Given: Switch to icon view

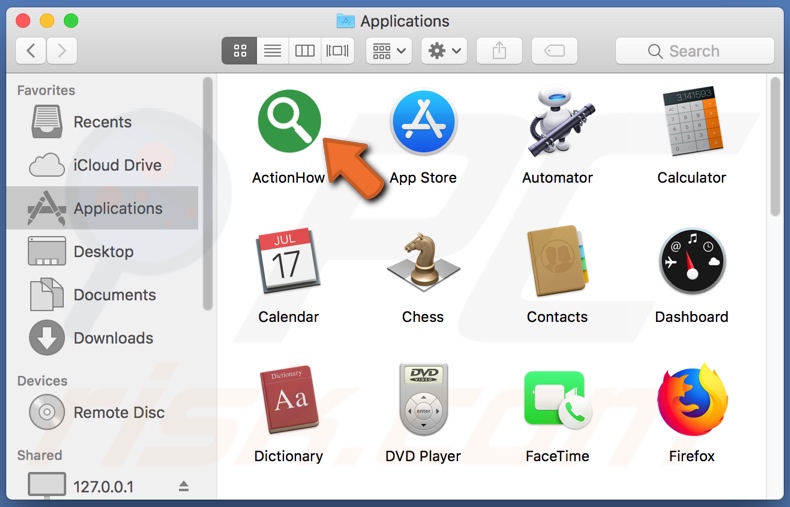Looking at the screenshot, I should point(240,51).
